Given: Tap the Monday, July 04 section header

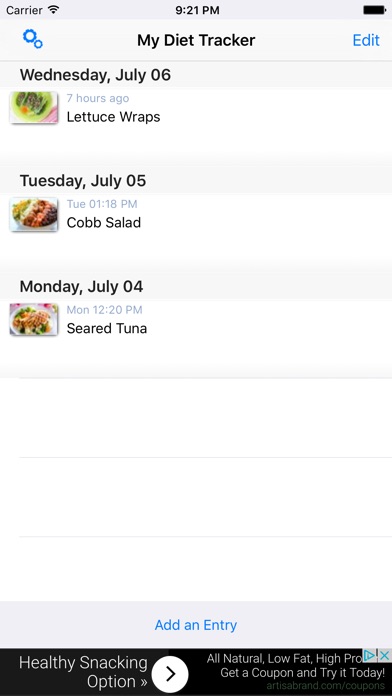Looking at the screenshot, I should pyautogui.click(x=196, y=286).
